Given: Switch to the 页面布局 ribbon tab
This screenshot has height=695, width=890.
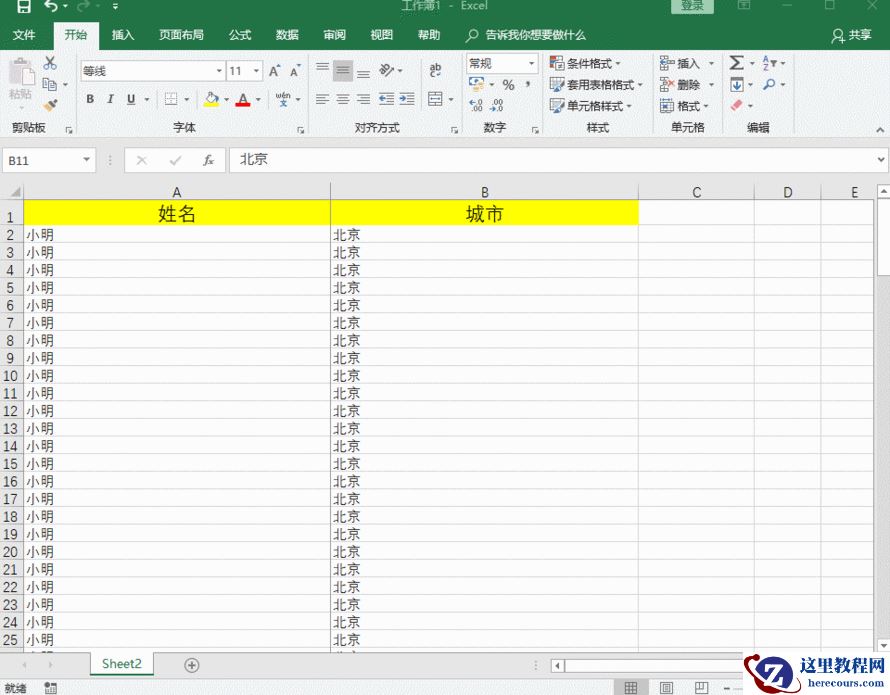Looking at the screenshot, I should pyautogui.click(x=181, y=35).
